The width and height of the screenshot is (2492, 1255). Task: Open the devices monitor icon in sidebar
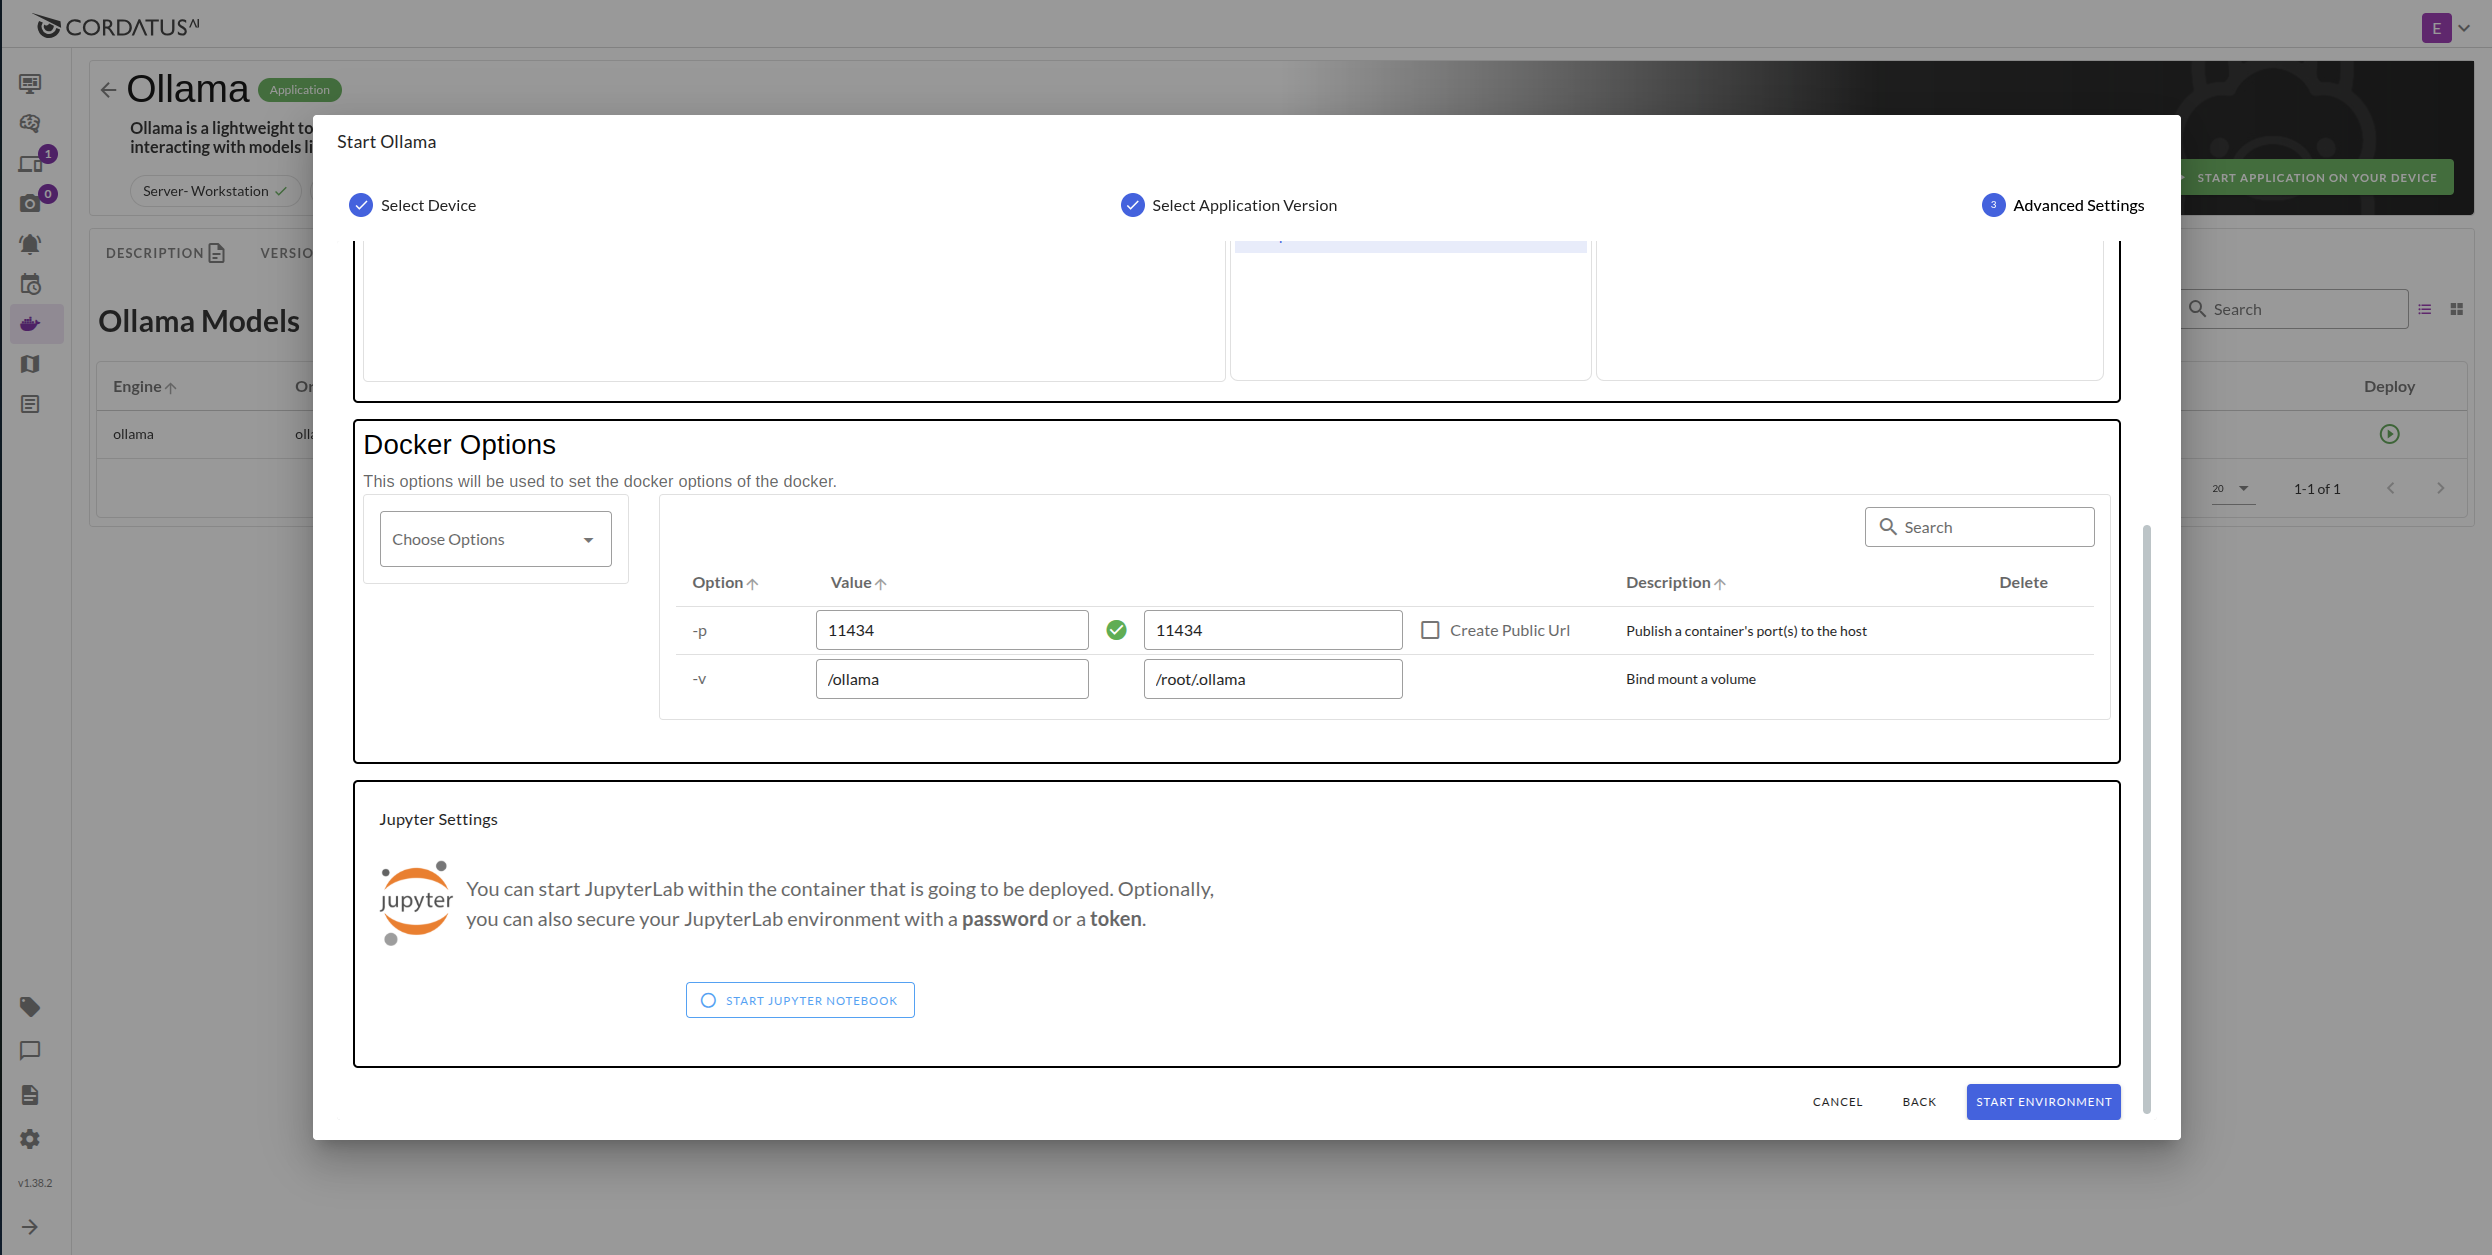(x=30, y=83)
